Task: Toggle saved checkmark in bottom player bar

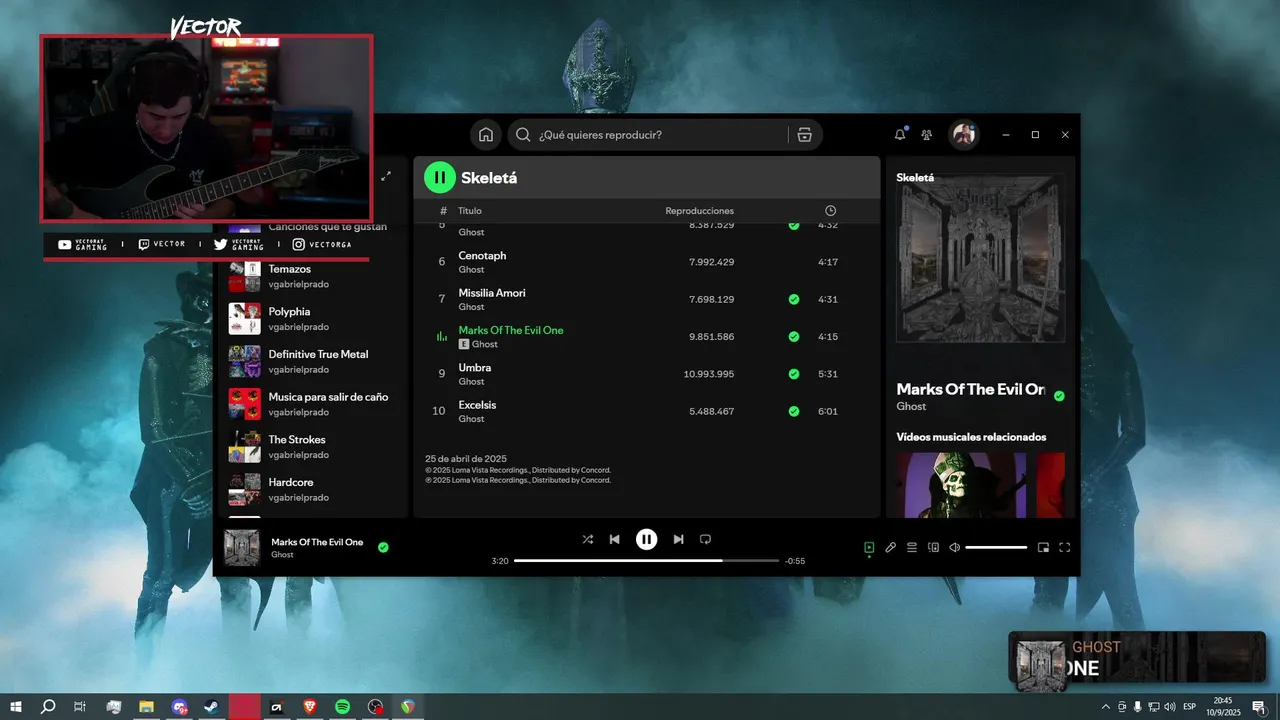Action: tap(383, 547)
